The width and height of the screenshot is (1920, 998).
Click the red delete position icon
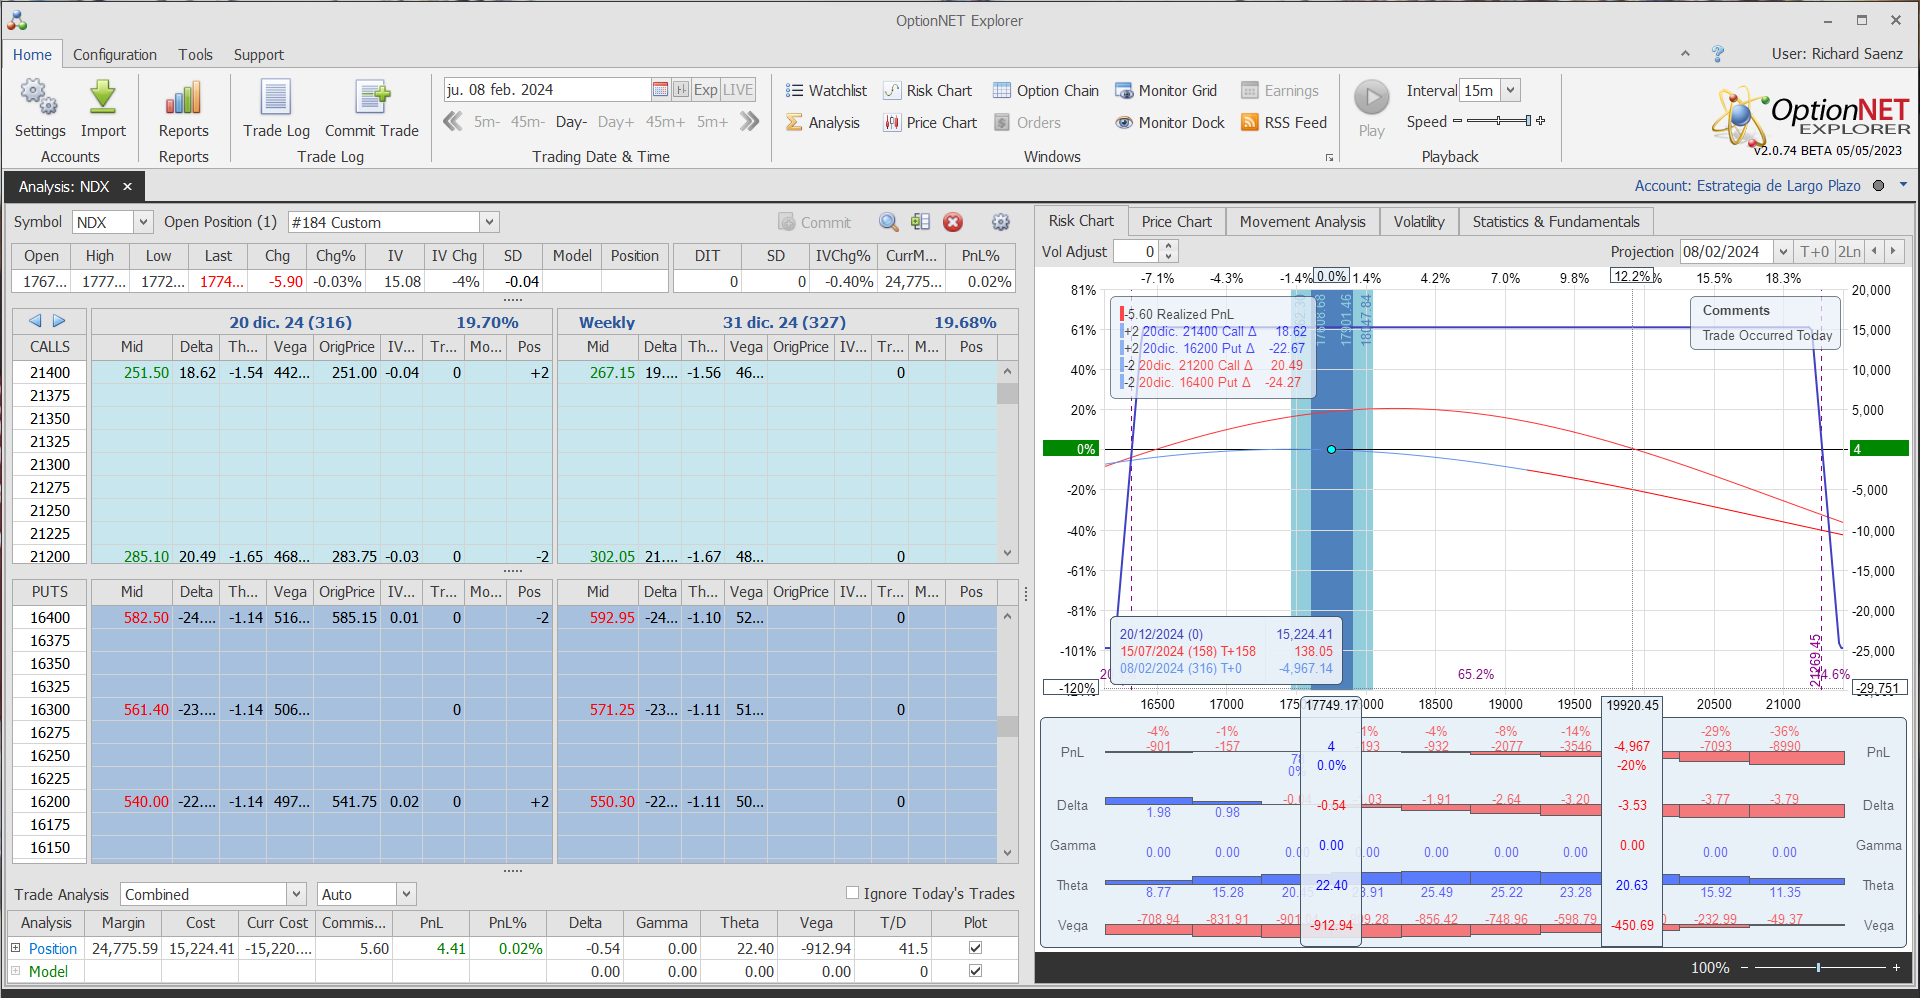953,222
